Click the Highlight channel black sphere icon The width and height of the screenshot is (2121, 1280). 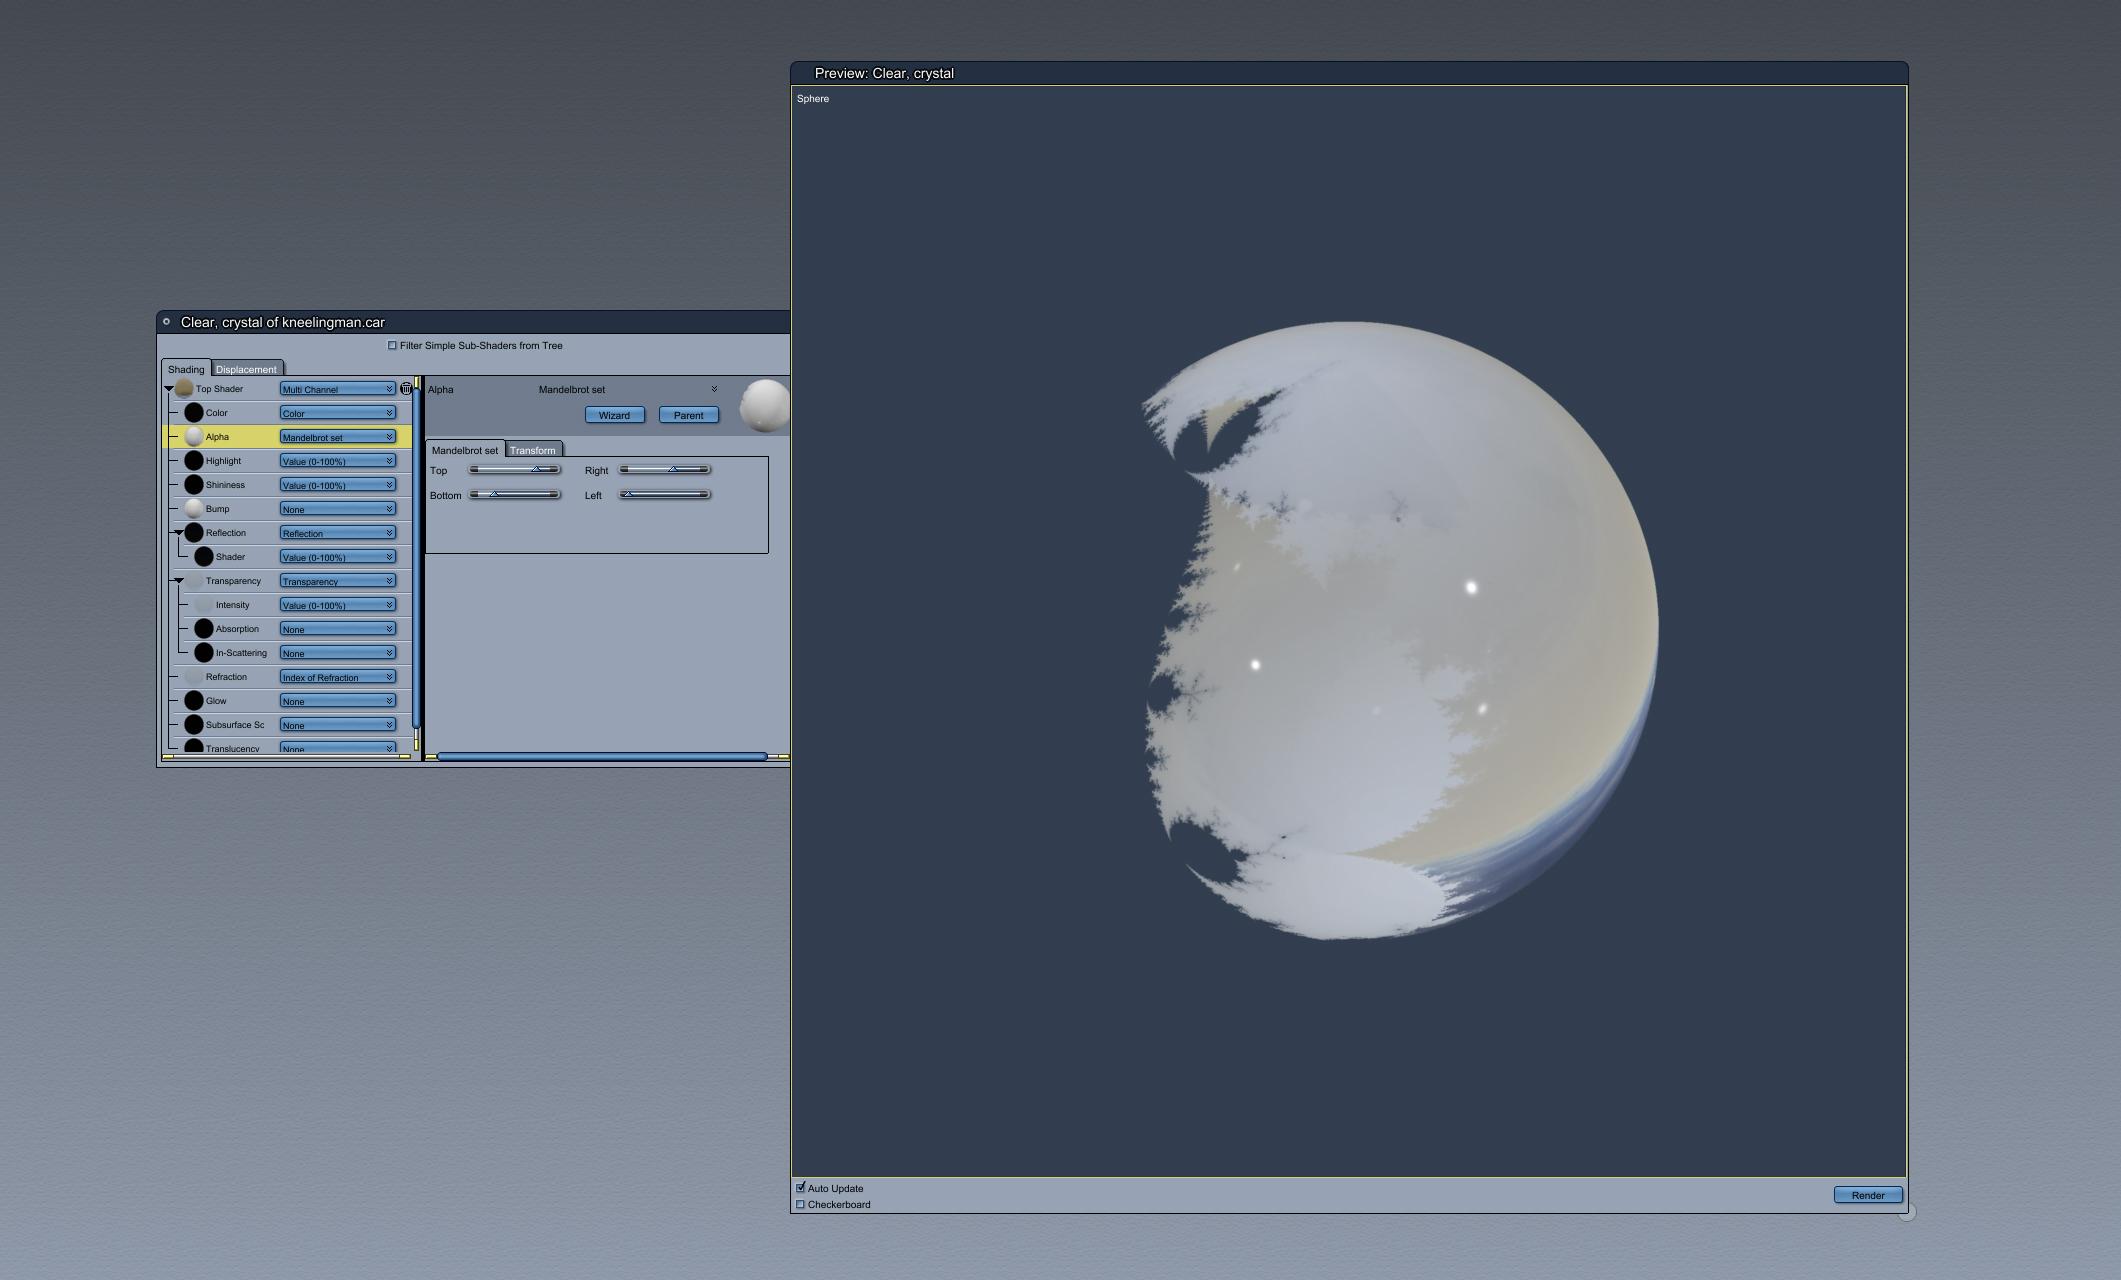[x=194, y=461]
